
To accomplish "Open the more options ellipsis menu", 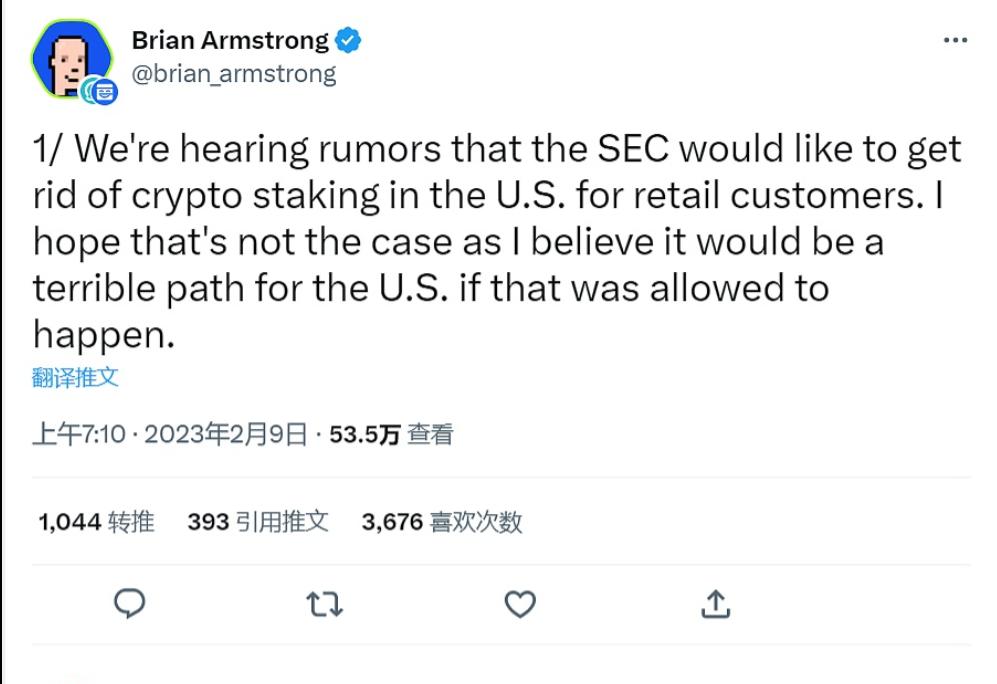I will [956, 41].
